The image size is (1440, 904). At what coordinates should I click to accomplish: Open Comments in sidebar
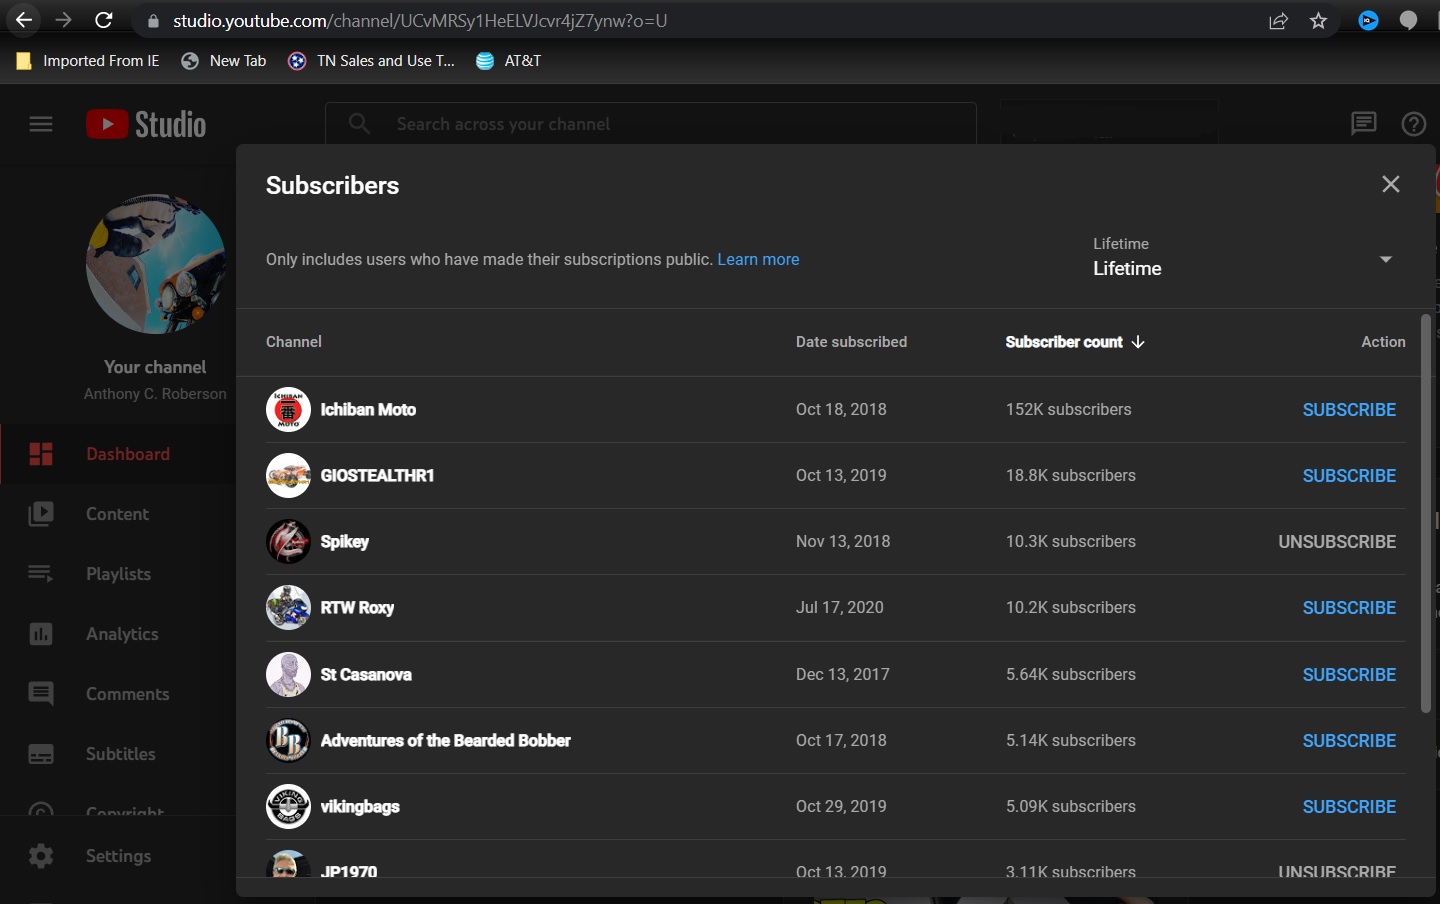(x=118, y=694)
